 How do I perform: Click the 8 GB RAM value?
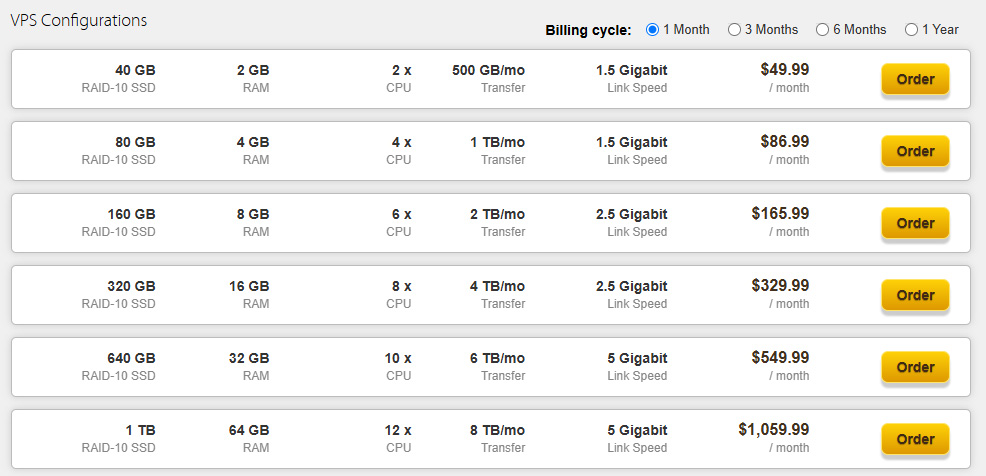pos(253,214)
